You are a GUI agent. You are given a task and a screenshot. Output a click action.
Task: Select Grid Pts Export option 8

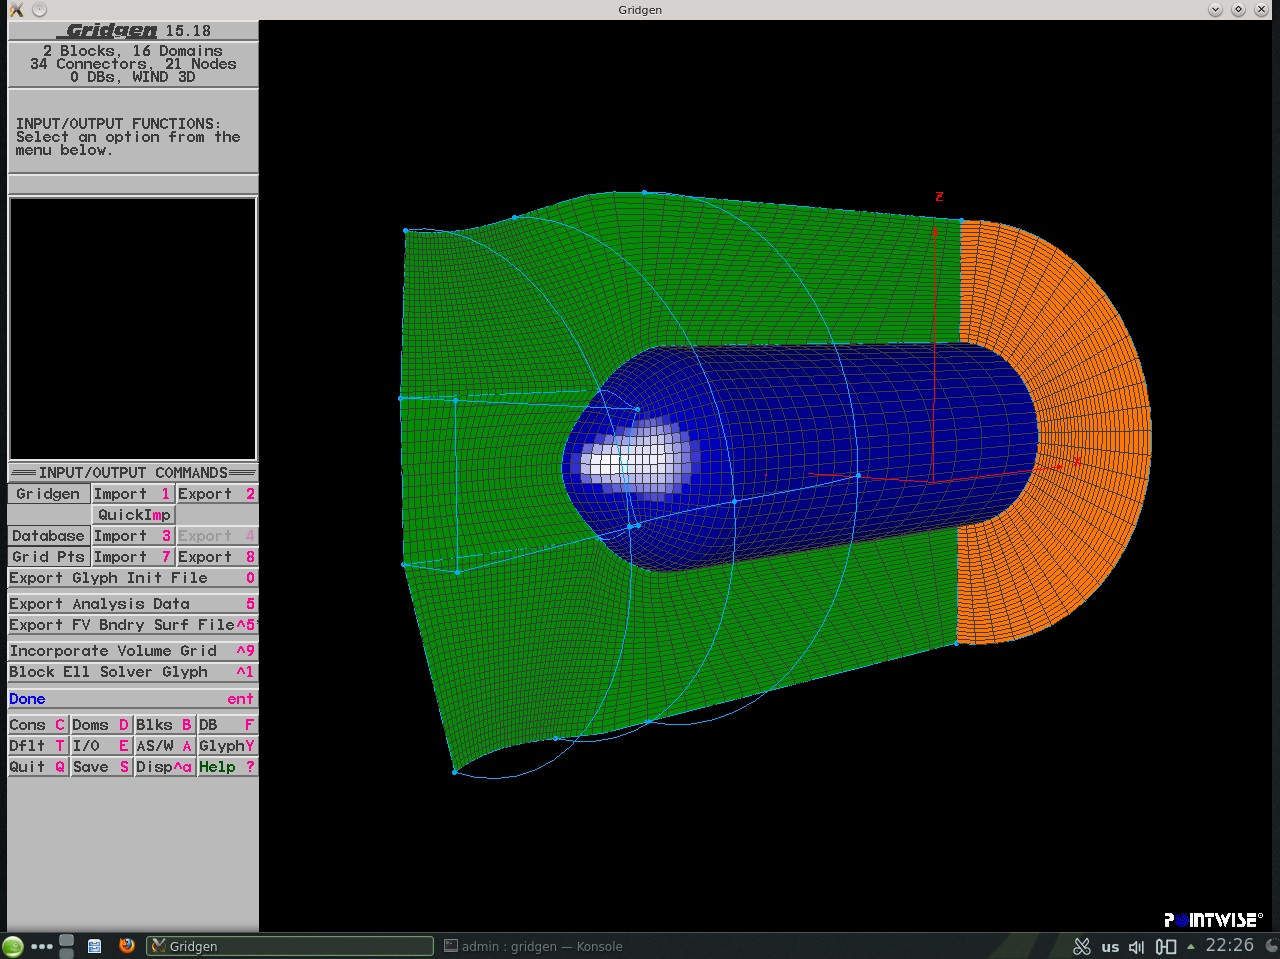coord(217,557)
